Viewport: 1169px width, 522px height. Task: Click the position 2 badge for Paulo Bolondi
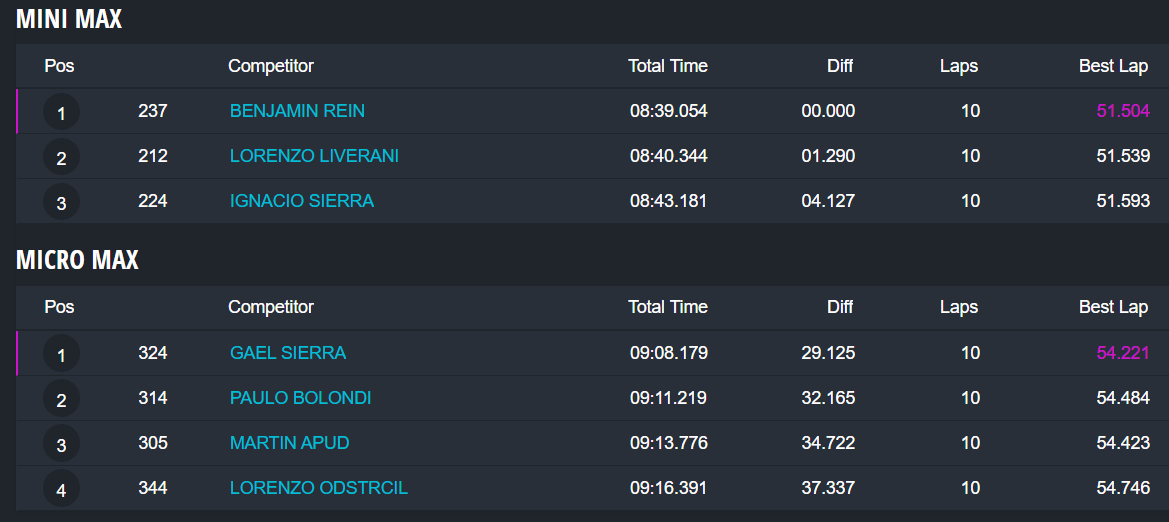61,399
